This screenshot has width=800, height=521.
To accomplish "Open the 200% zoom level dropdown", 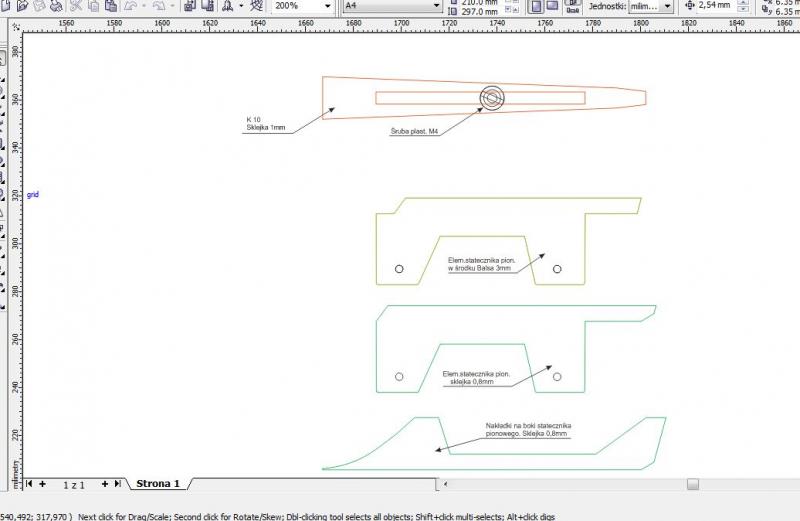I will click(x=327, y=5).
